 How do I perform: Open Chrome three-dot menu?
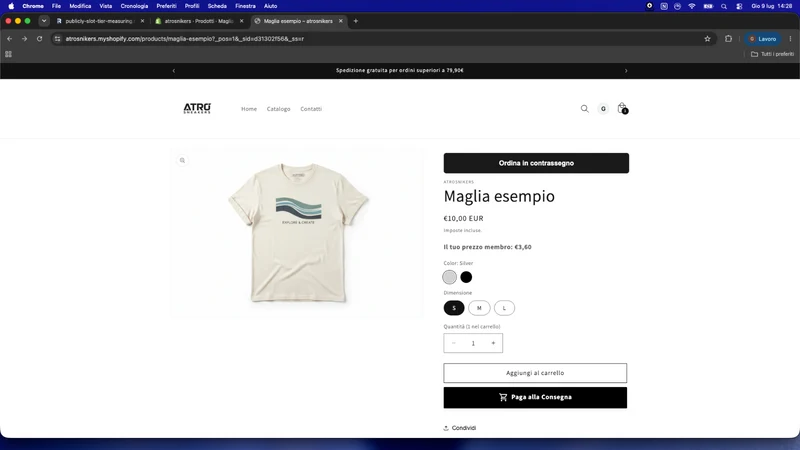coord(790,39)
